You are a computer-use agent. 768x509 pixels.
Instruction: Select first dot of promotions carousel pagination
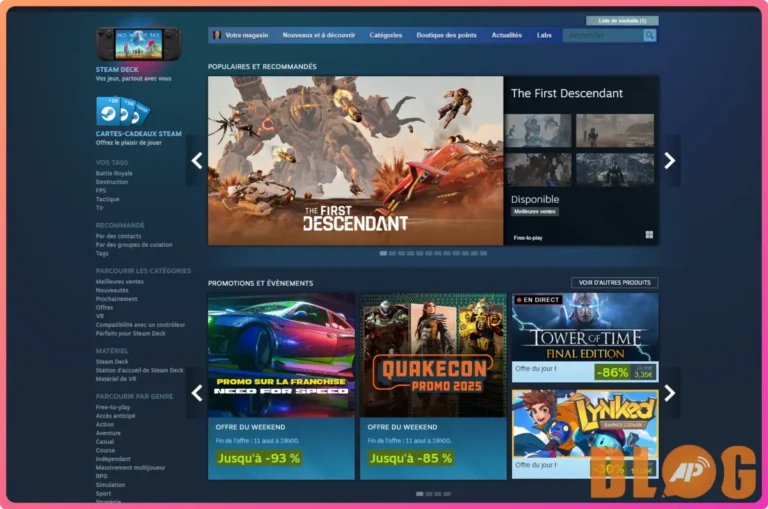419,494
